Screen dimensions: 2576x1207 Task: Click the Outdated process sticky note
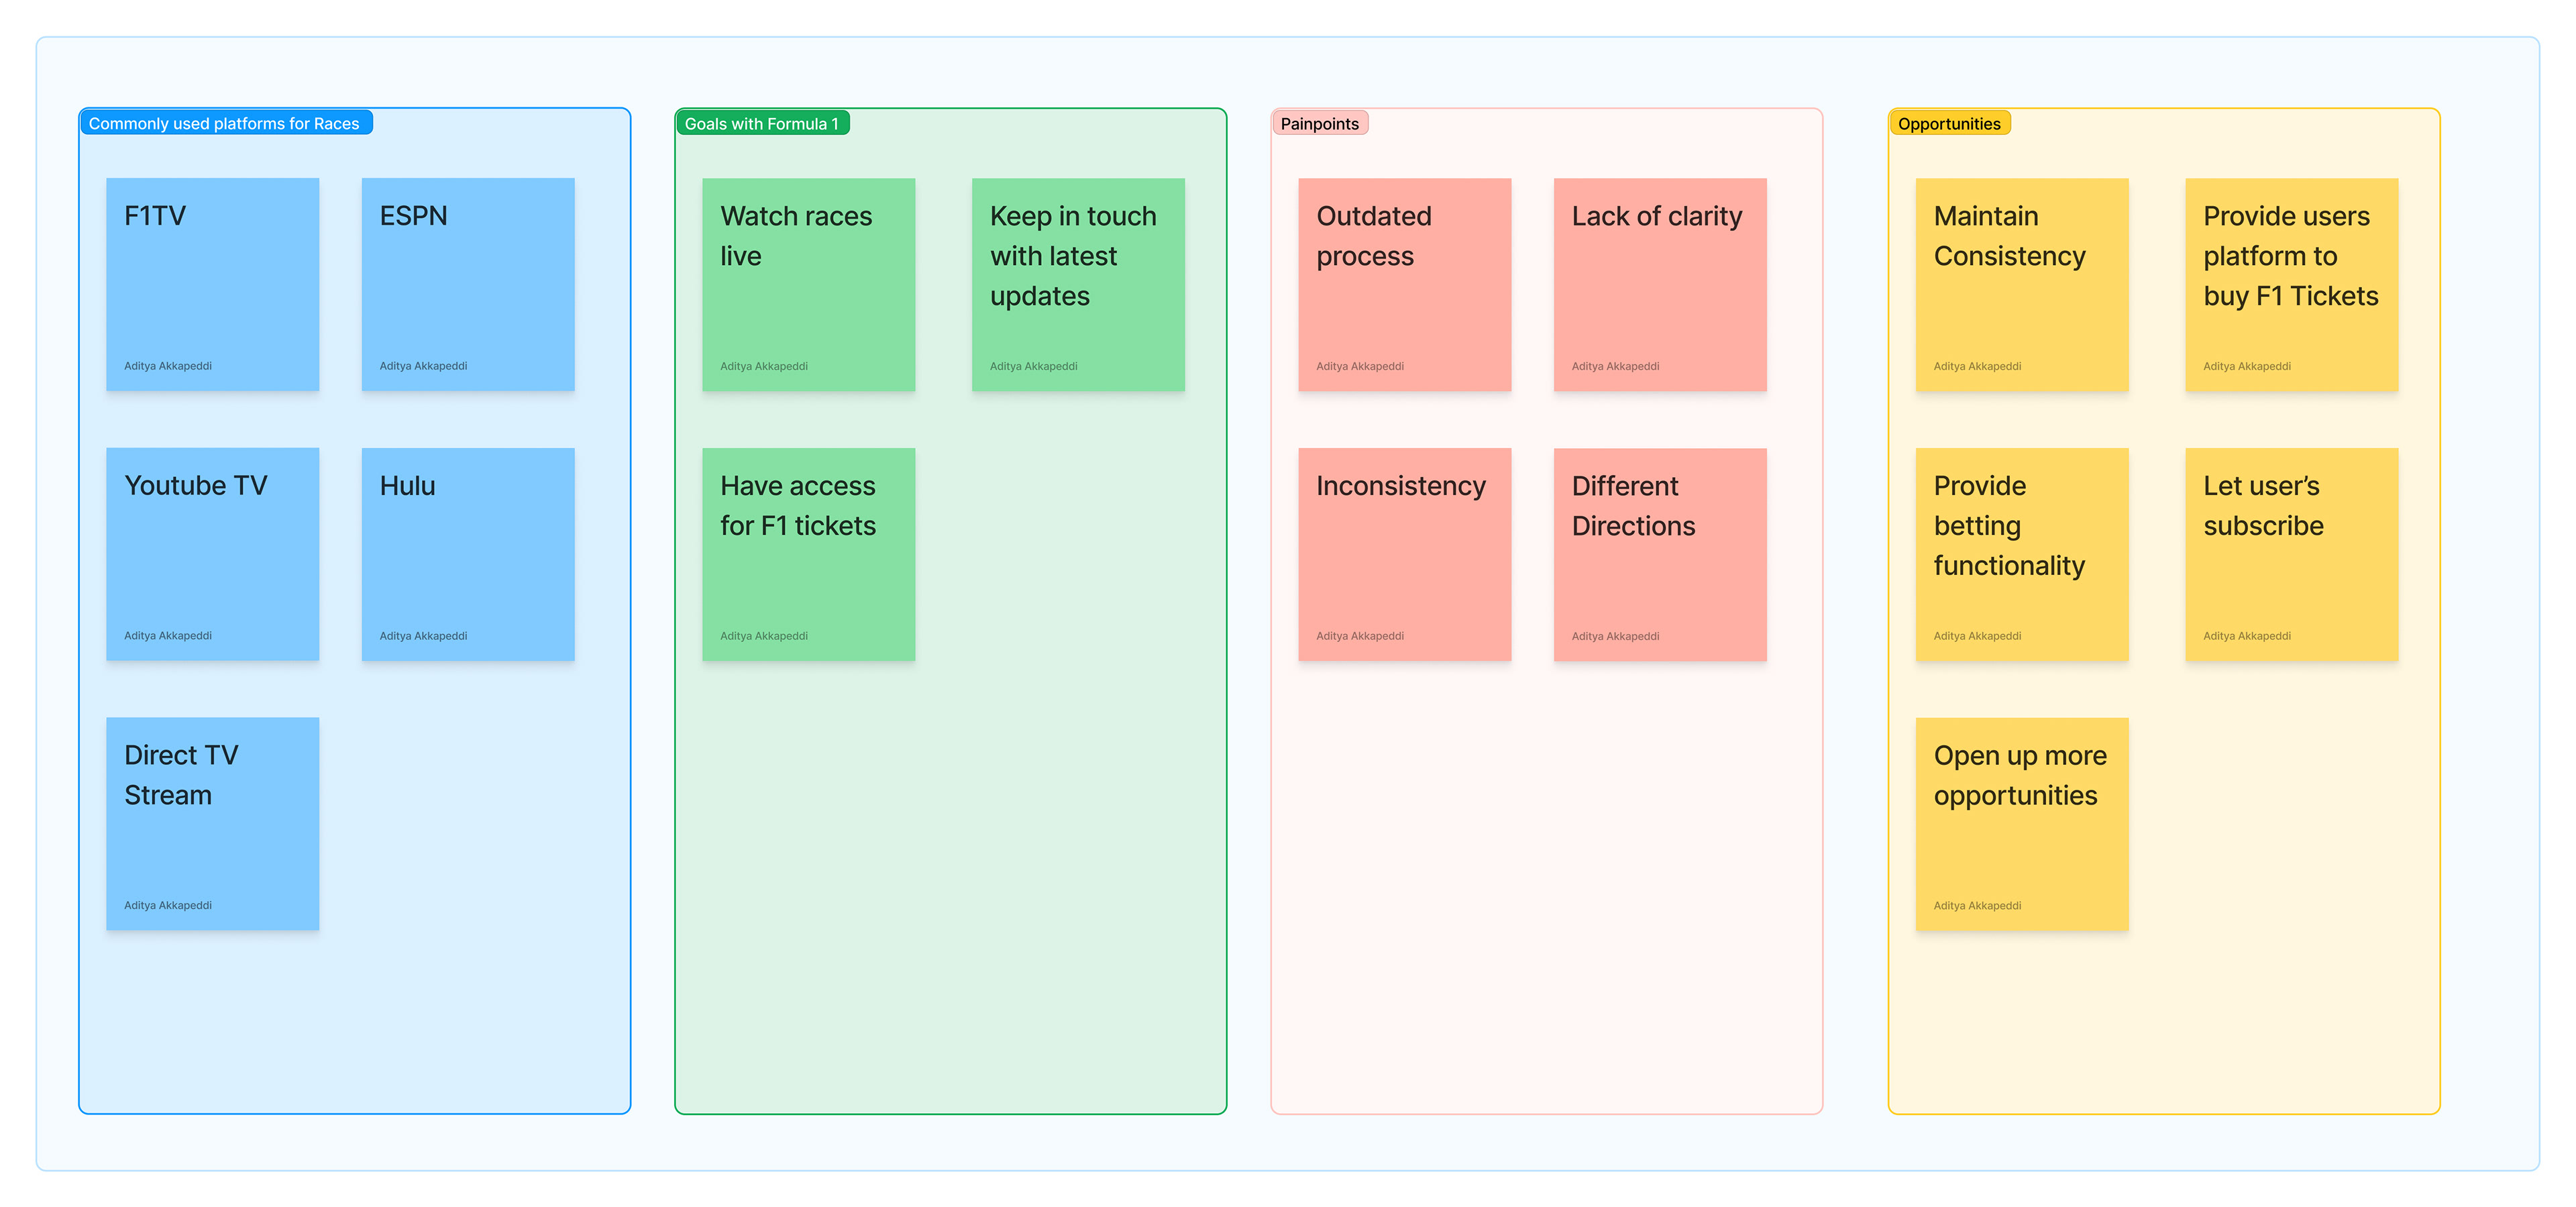tap(1404, 284)
